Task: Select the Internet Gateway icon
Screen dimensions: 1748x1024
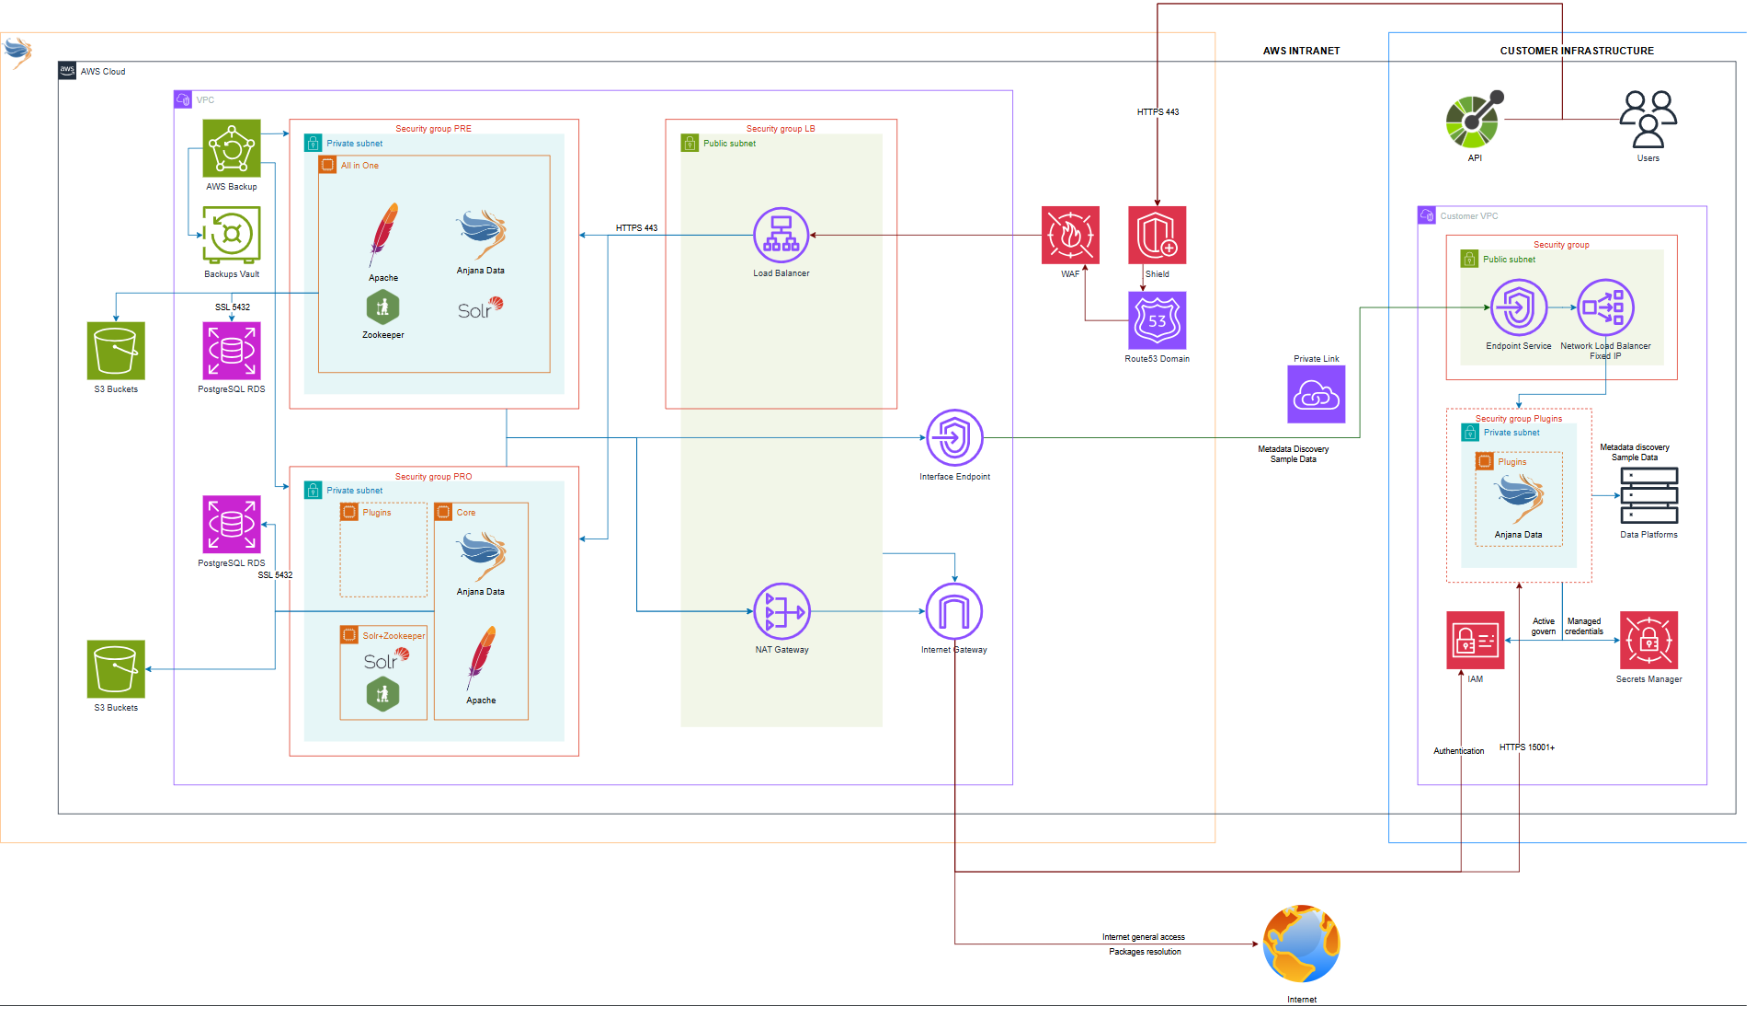Action: [954, 611]
